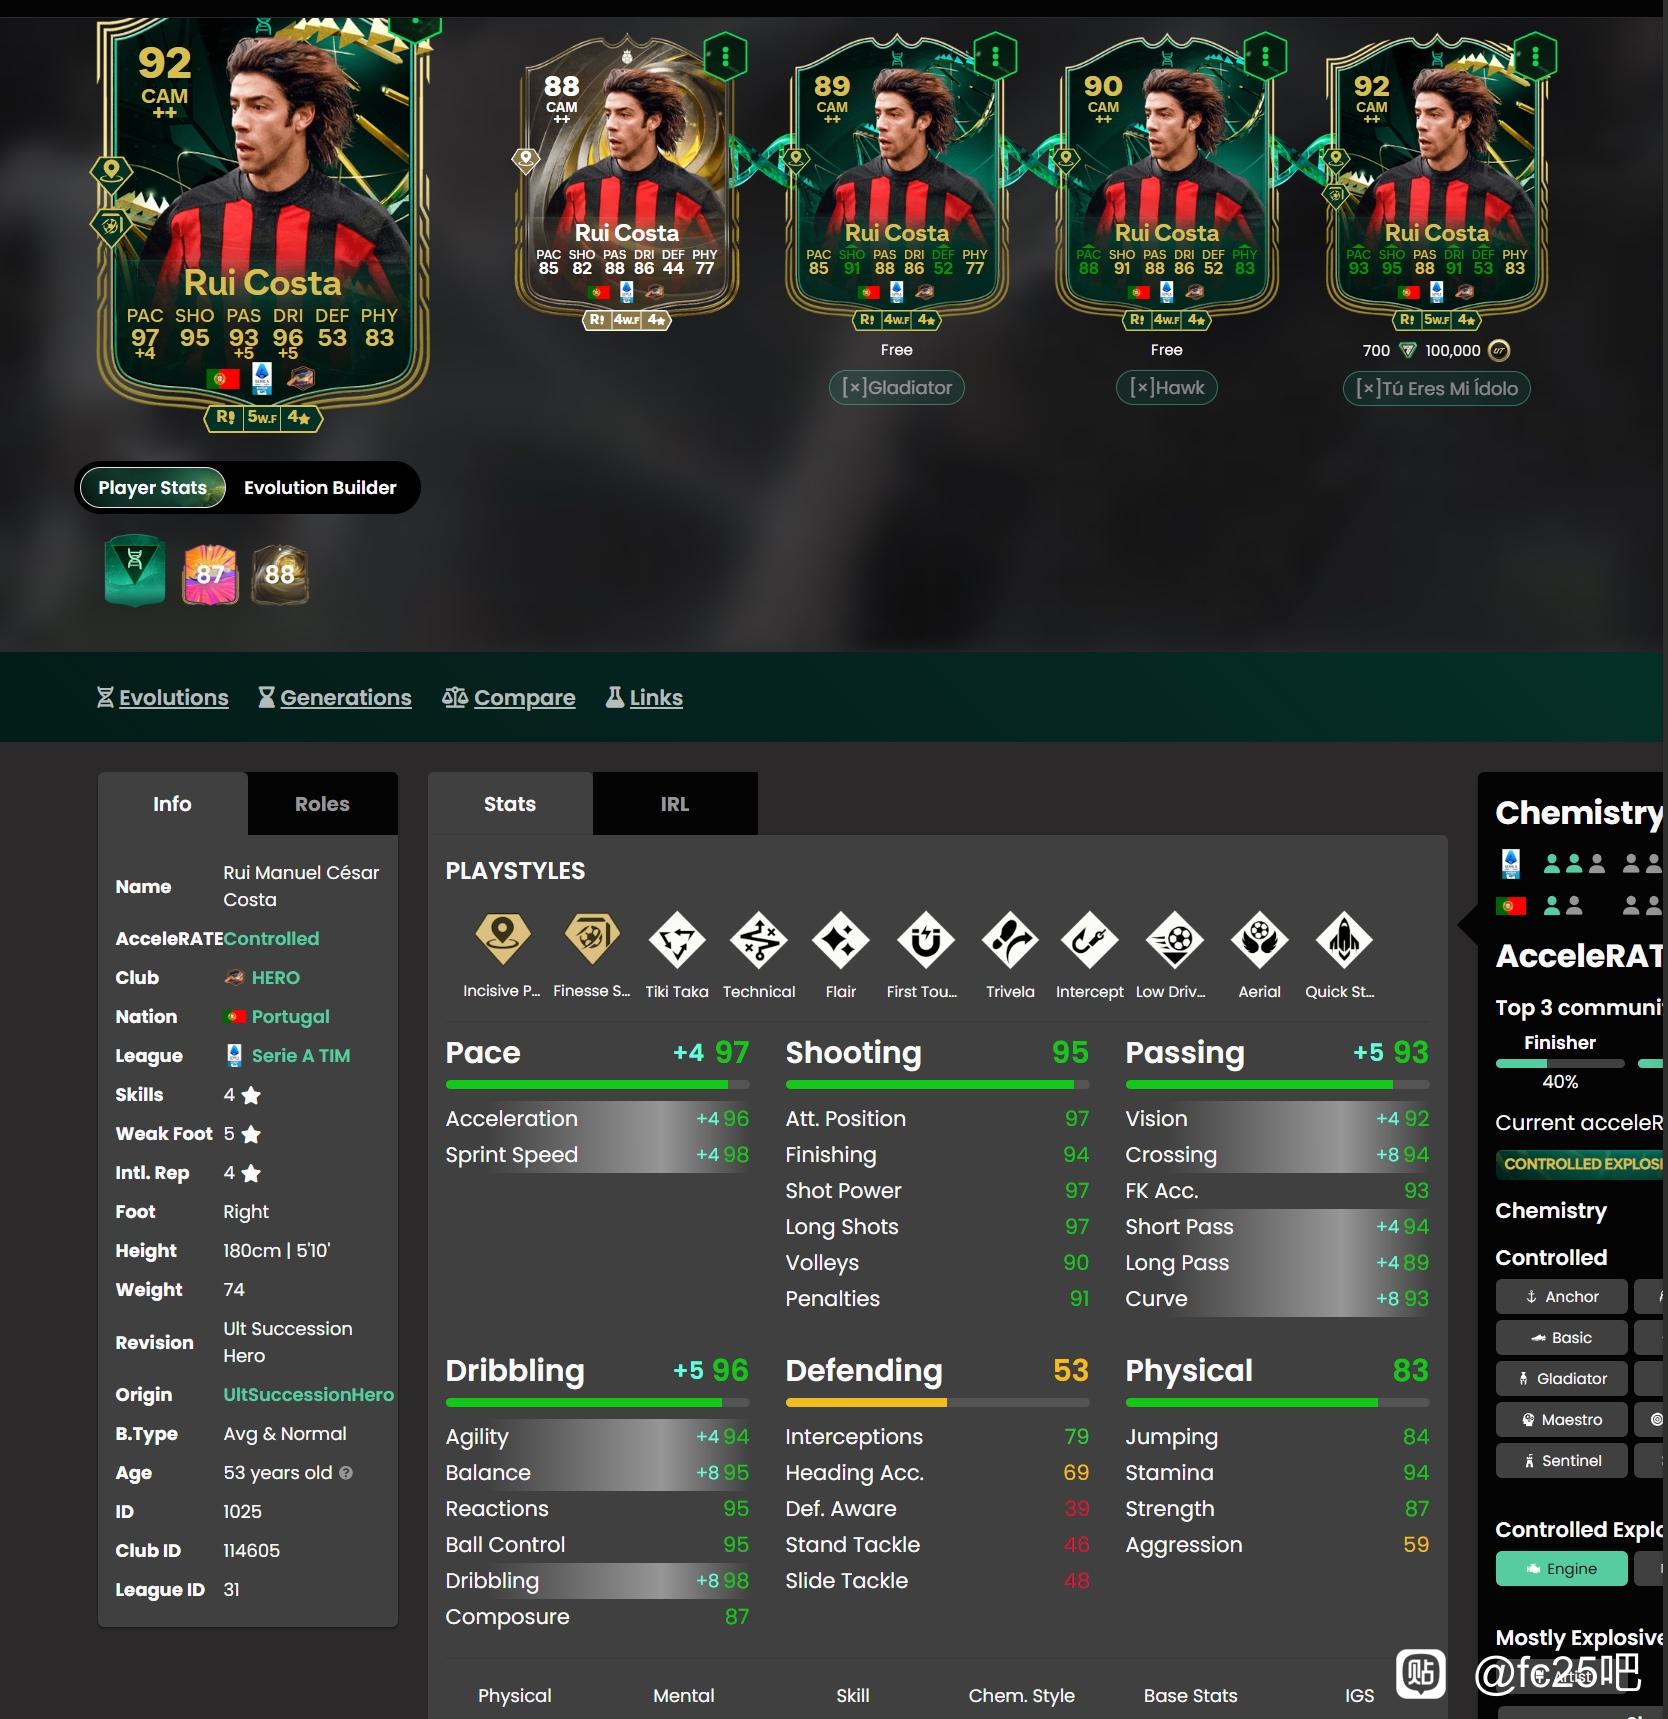This screenshot has width=1668, height=1719.
Task: Open the IRL stats tab
Action: tap(675, 804)
